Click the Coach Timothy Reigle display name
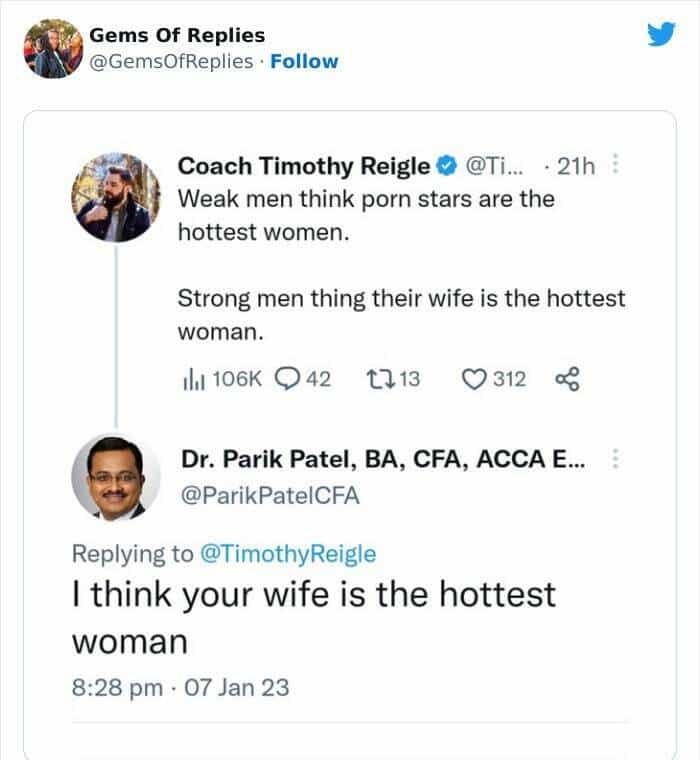The image size is (700, 760). pyautogui.click(x=304, y=165)
